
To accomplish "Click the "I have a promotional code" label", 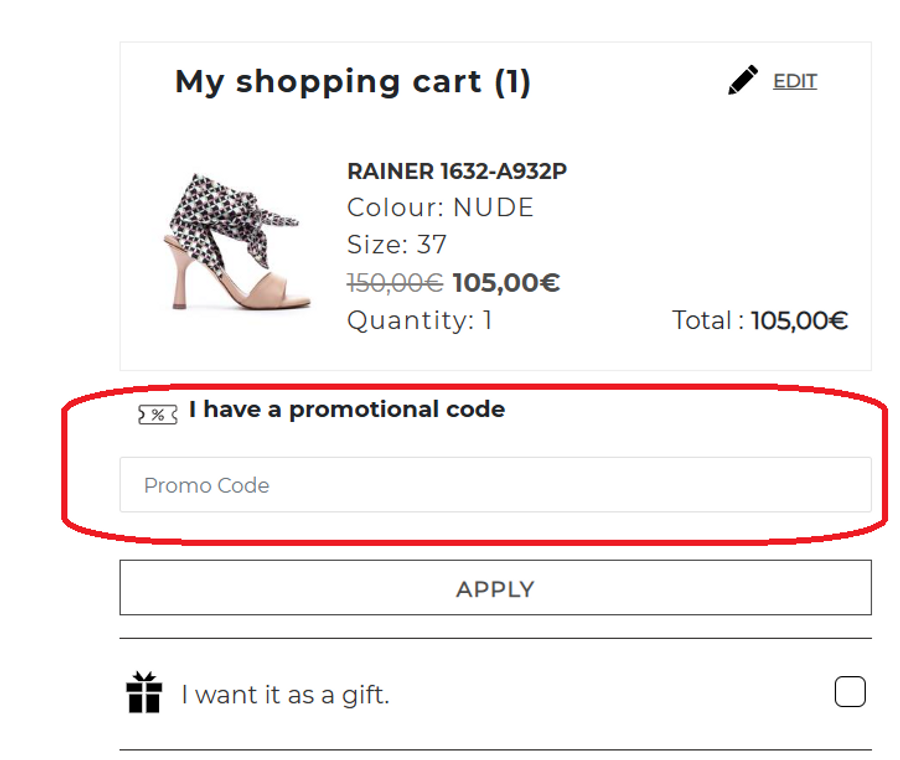I will [x=346, y=409].
